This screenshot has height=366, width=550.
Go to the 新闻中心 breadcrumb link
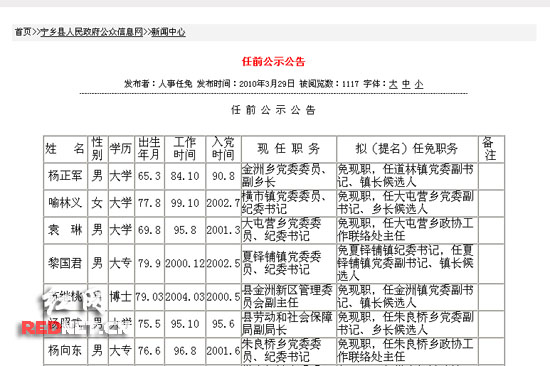point(168,32)
